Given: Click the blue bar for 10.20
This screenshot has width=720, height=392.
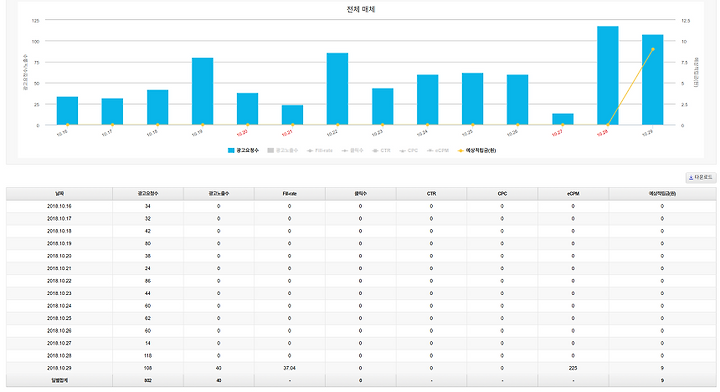Looking at the screenshot, I should [248, 109].
